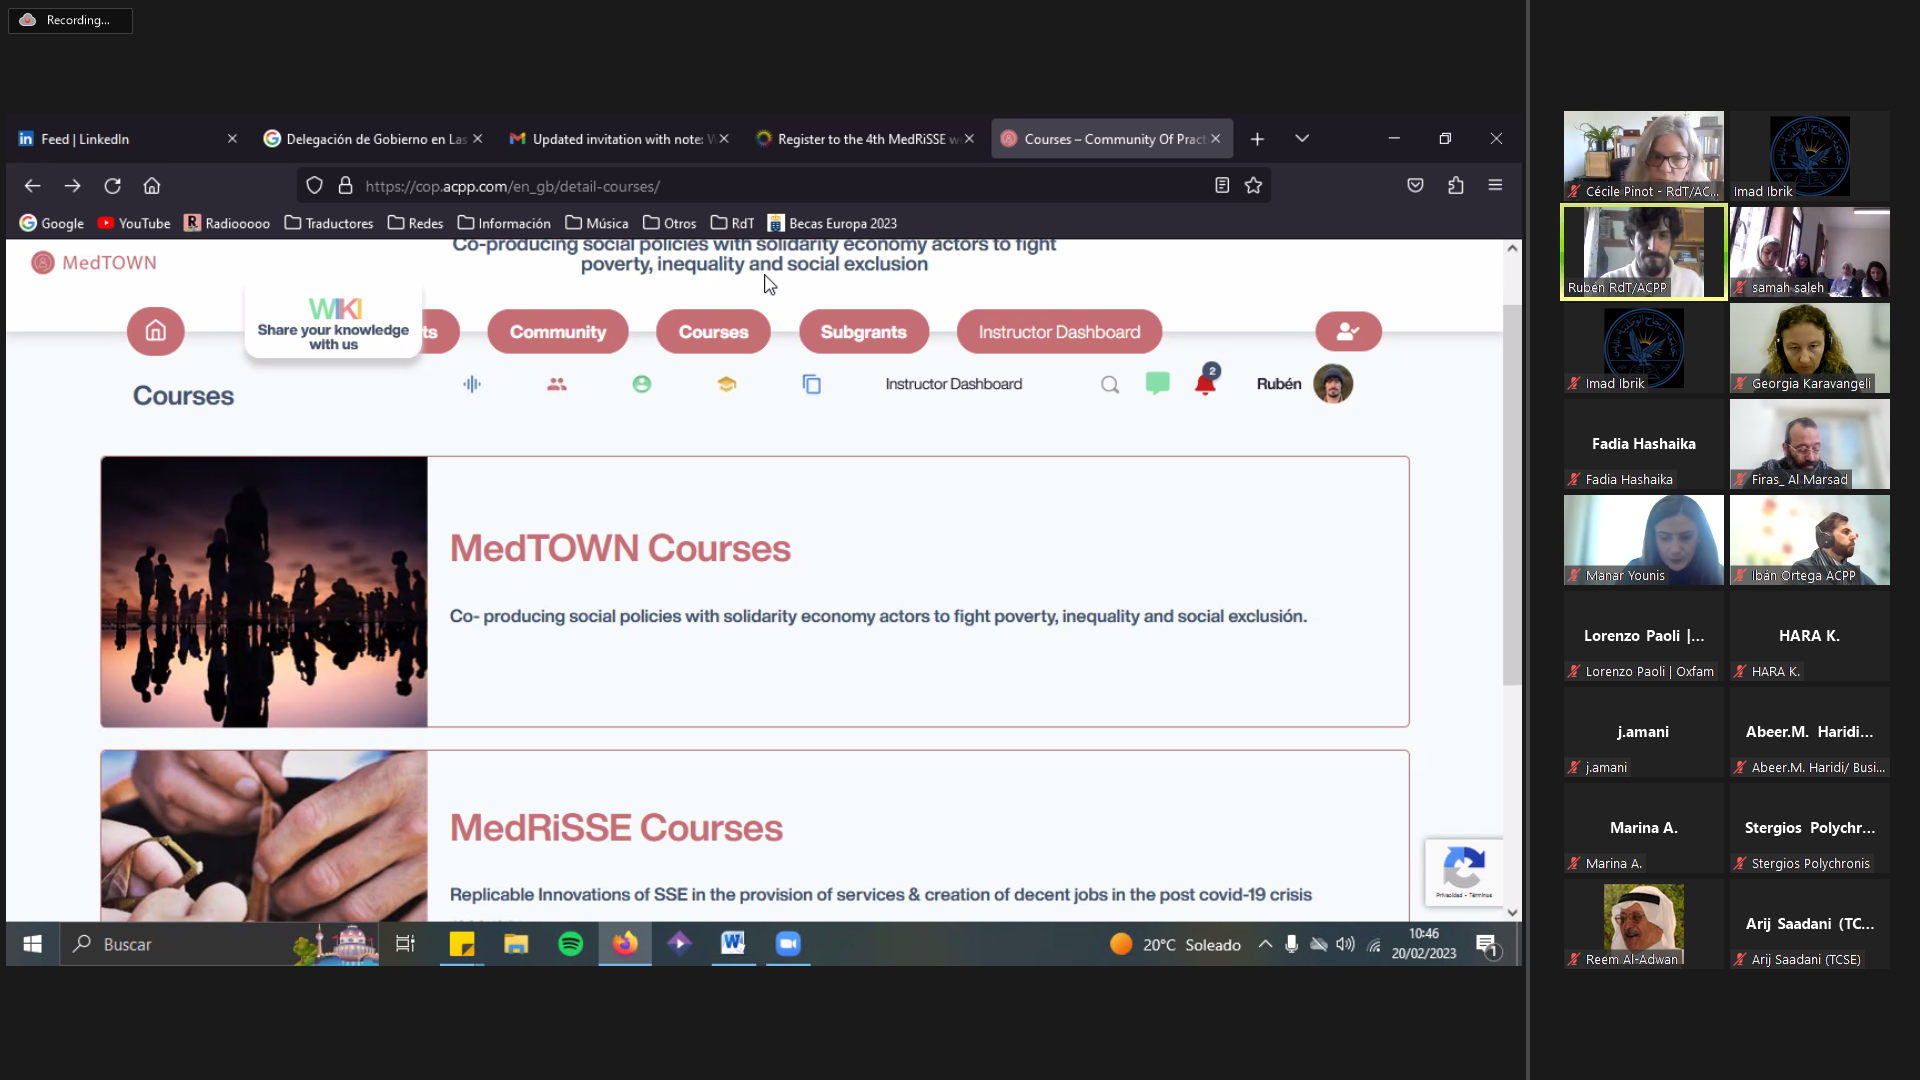Open the green messages chat icon
1920x1080 pixels.
click(x=1158, y=383)
